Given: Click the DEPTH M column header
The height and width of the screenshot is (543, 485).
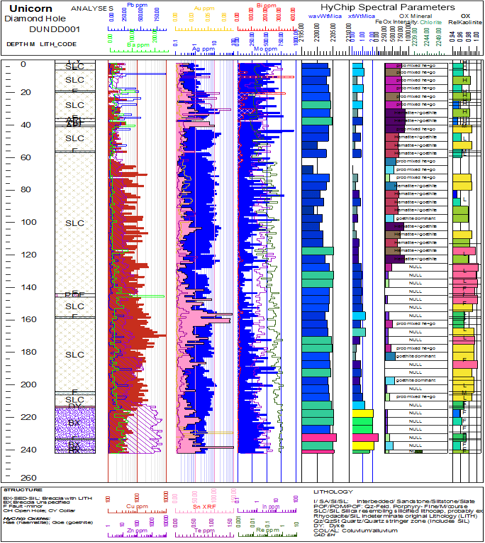Looking at the screenshot, I should [x=20, y=44].
